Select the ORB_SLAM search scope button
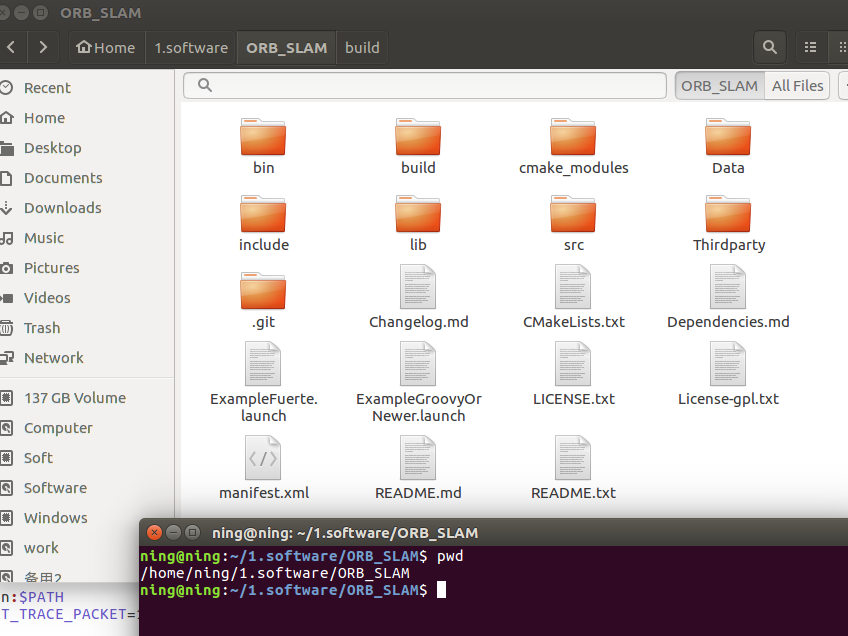Image resolution: width=848 pixels, height=636 pixels. [x=719, y=85]
